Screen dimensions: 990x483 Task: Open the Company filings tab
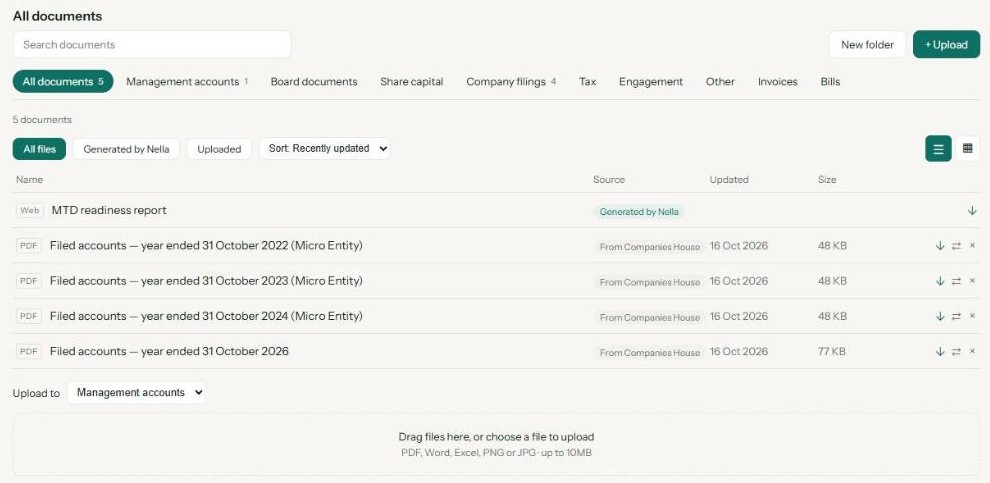tap(511, 81)
